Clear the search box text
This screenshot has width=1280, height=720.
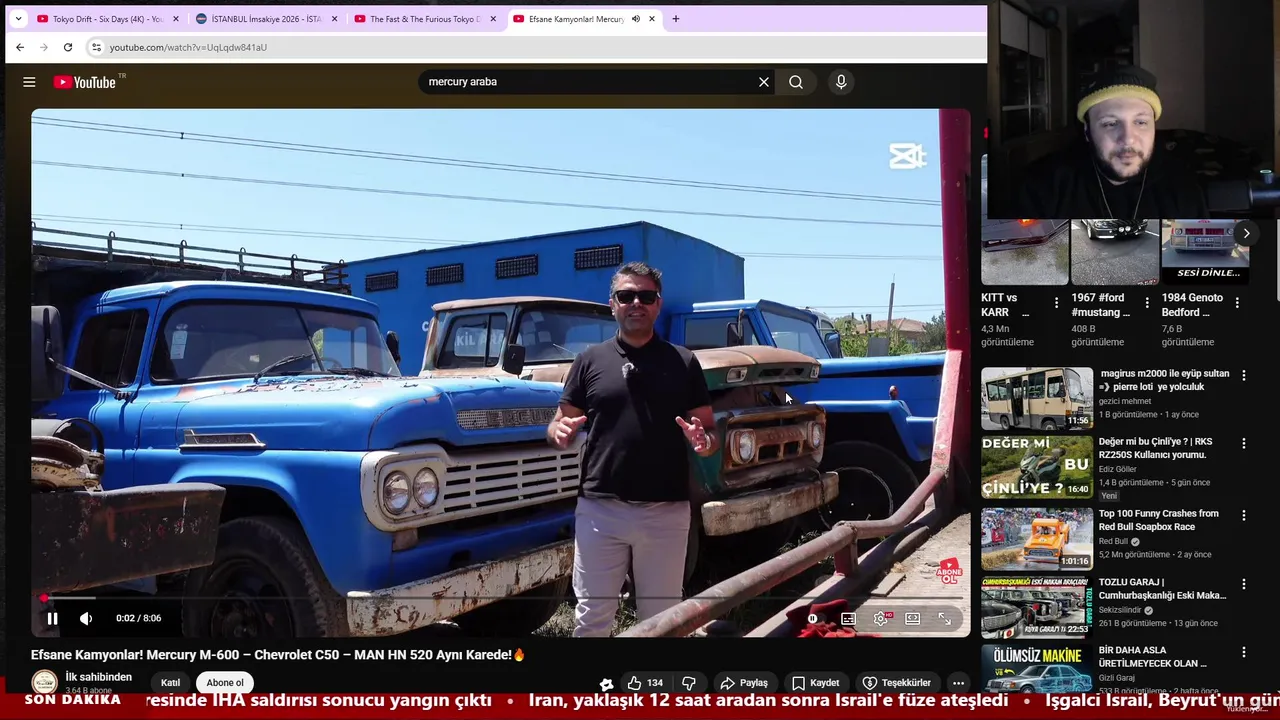(x=764, y=82)
